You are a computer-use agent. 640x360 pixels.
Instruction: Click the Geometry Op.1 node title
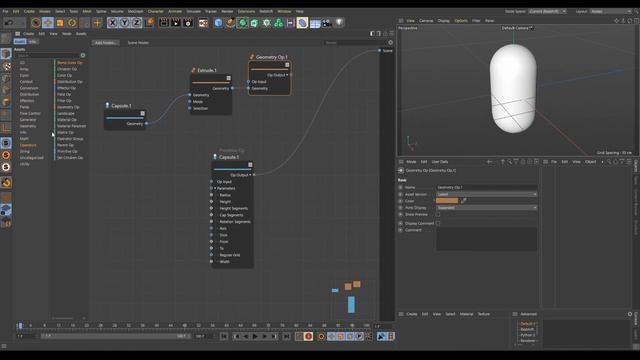[272, 57]
